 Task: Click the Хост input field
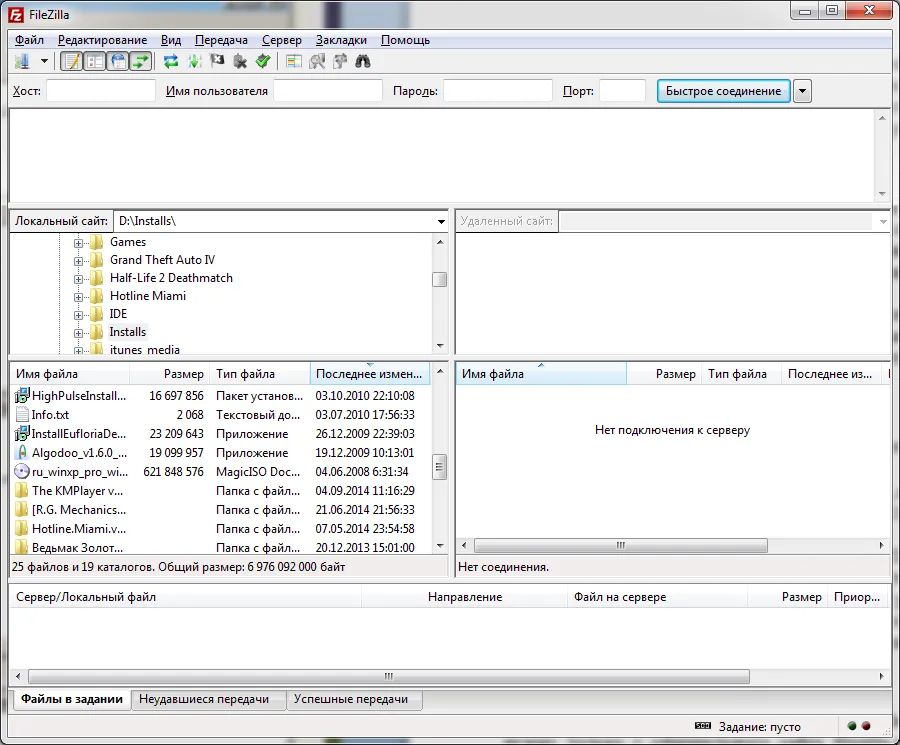click(100, 91)
